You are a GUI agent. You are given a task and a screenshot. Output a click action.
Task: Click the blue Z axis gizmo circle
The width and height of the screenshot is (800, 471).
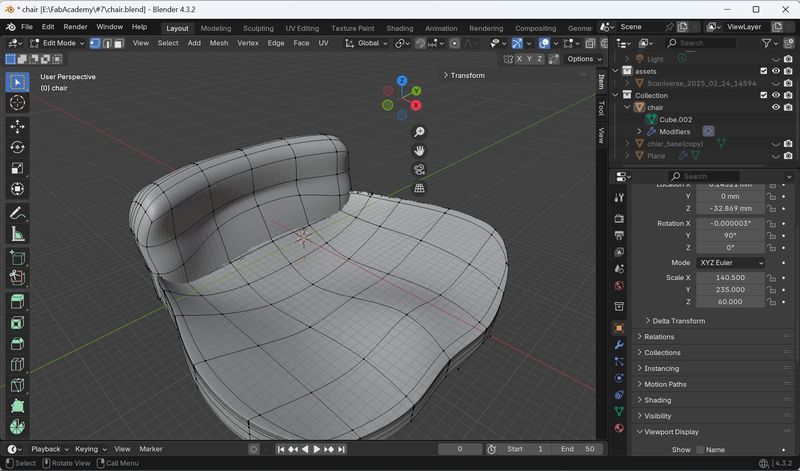click(x=402, y=81)
